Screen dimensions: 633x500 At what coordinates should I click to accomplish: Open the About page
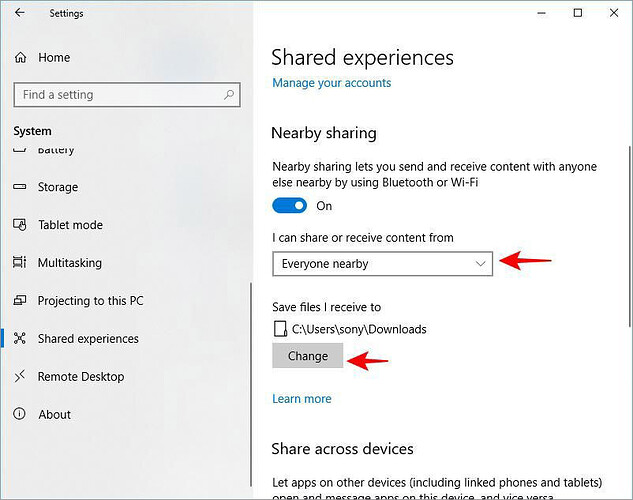(54, 414)
